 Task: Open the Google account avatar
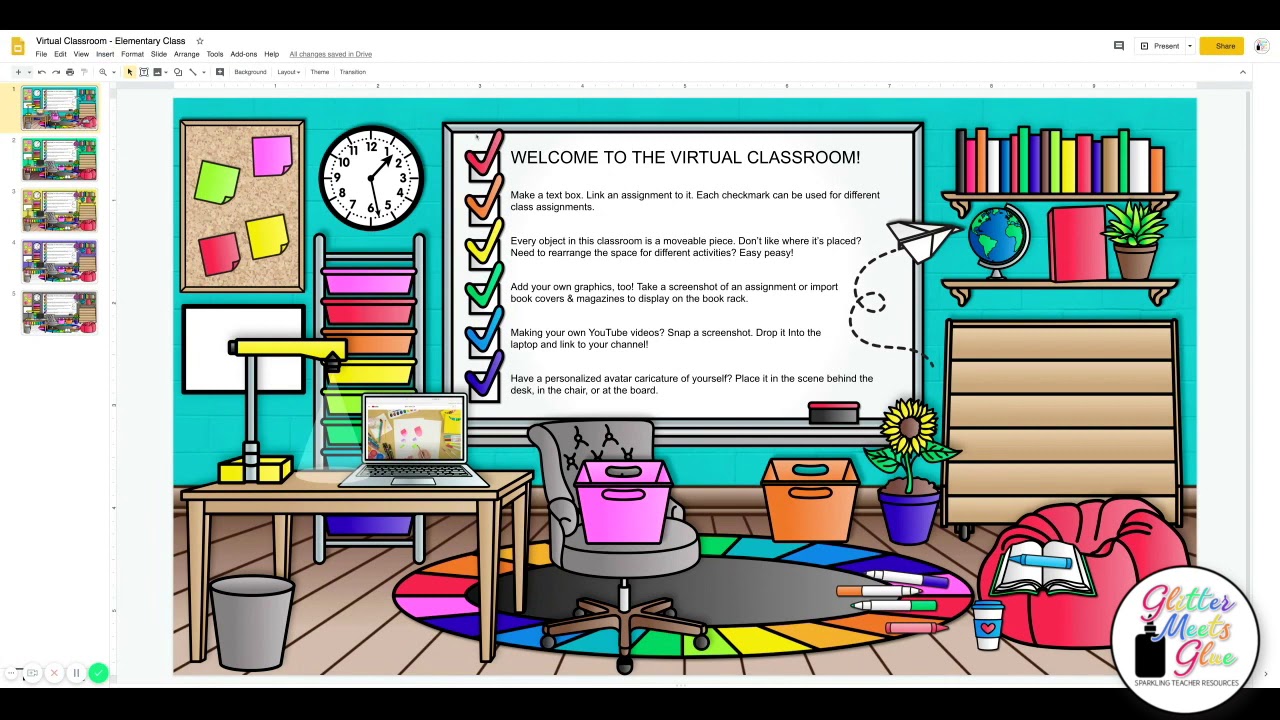[x=1262, y=46]
